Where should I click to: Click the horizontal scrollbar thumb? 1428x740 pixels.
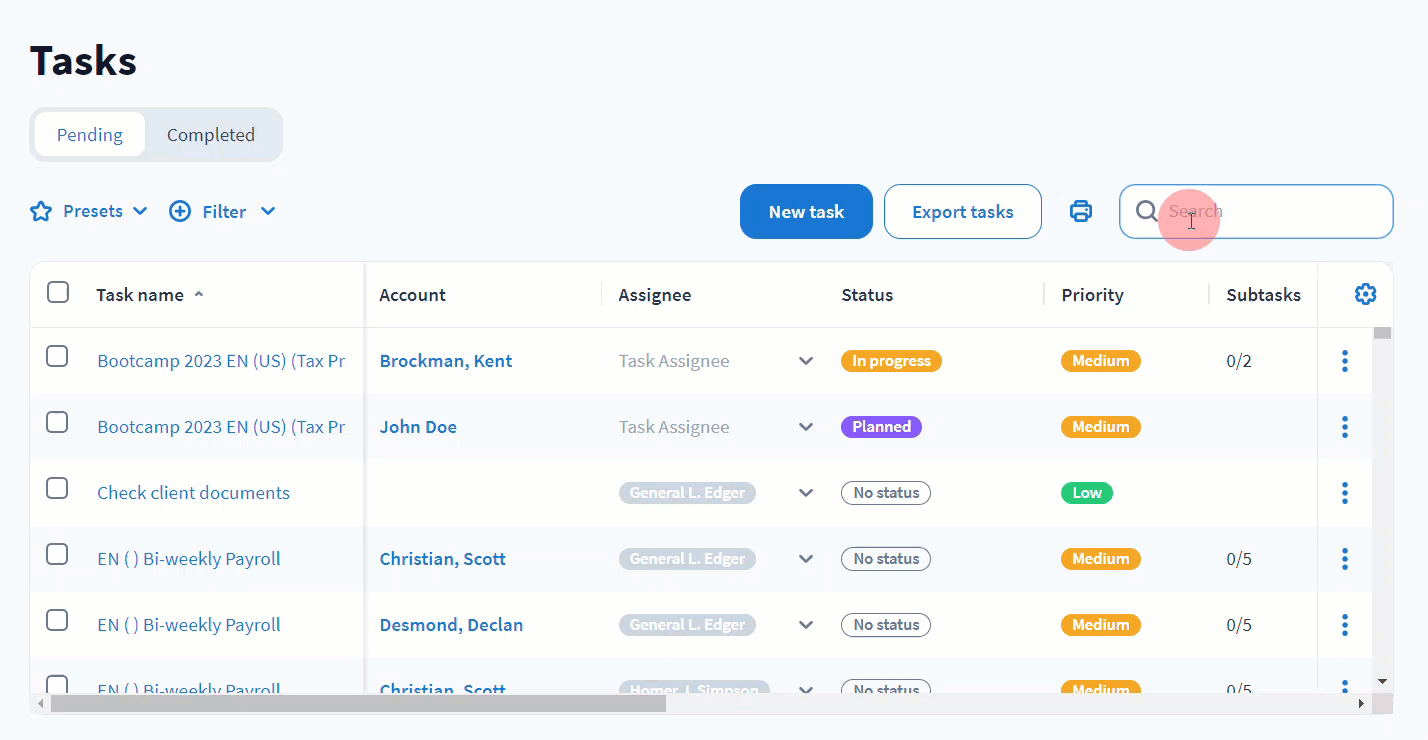[x=358, y=704]
